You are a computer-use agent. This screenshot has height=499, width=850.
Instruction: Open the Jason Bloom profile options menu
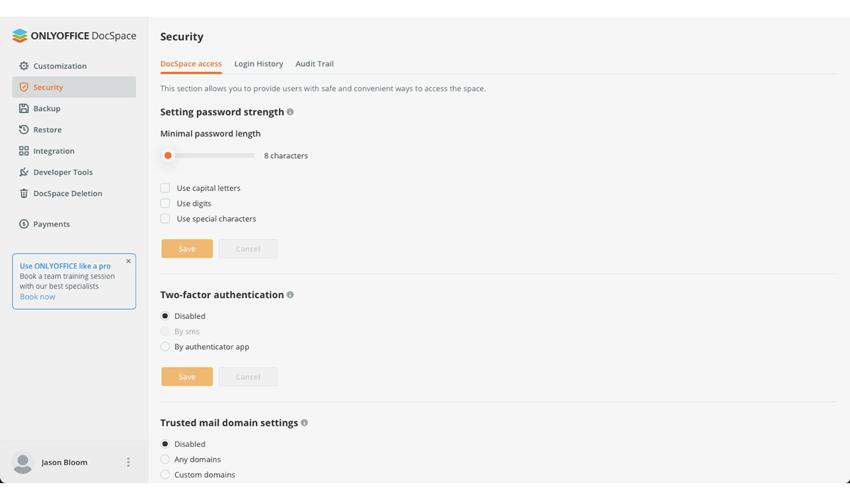(128, 462)
